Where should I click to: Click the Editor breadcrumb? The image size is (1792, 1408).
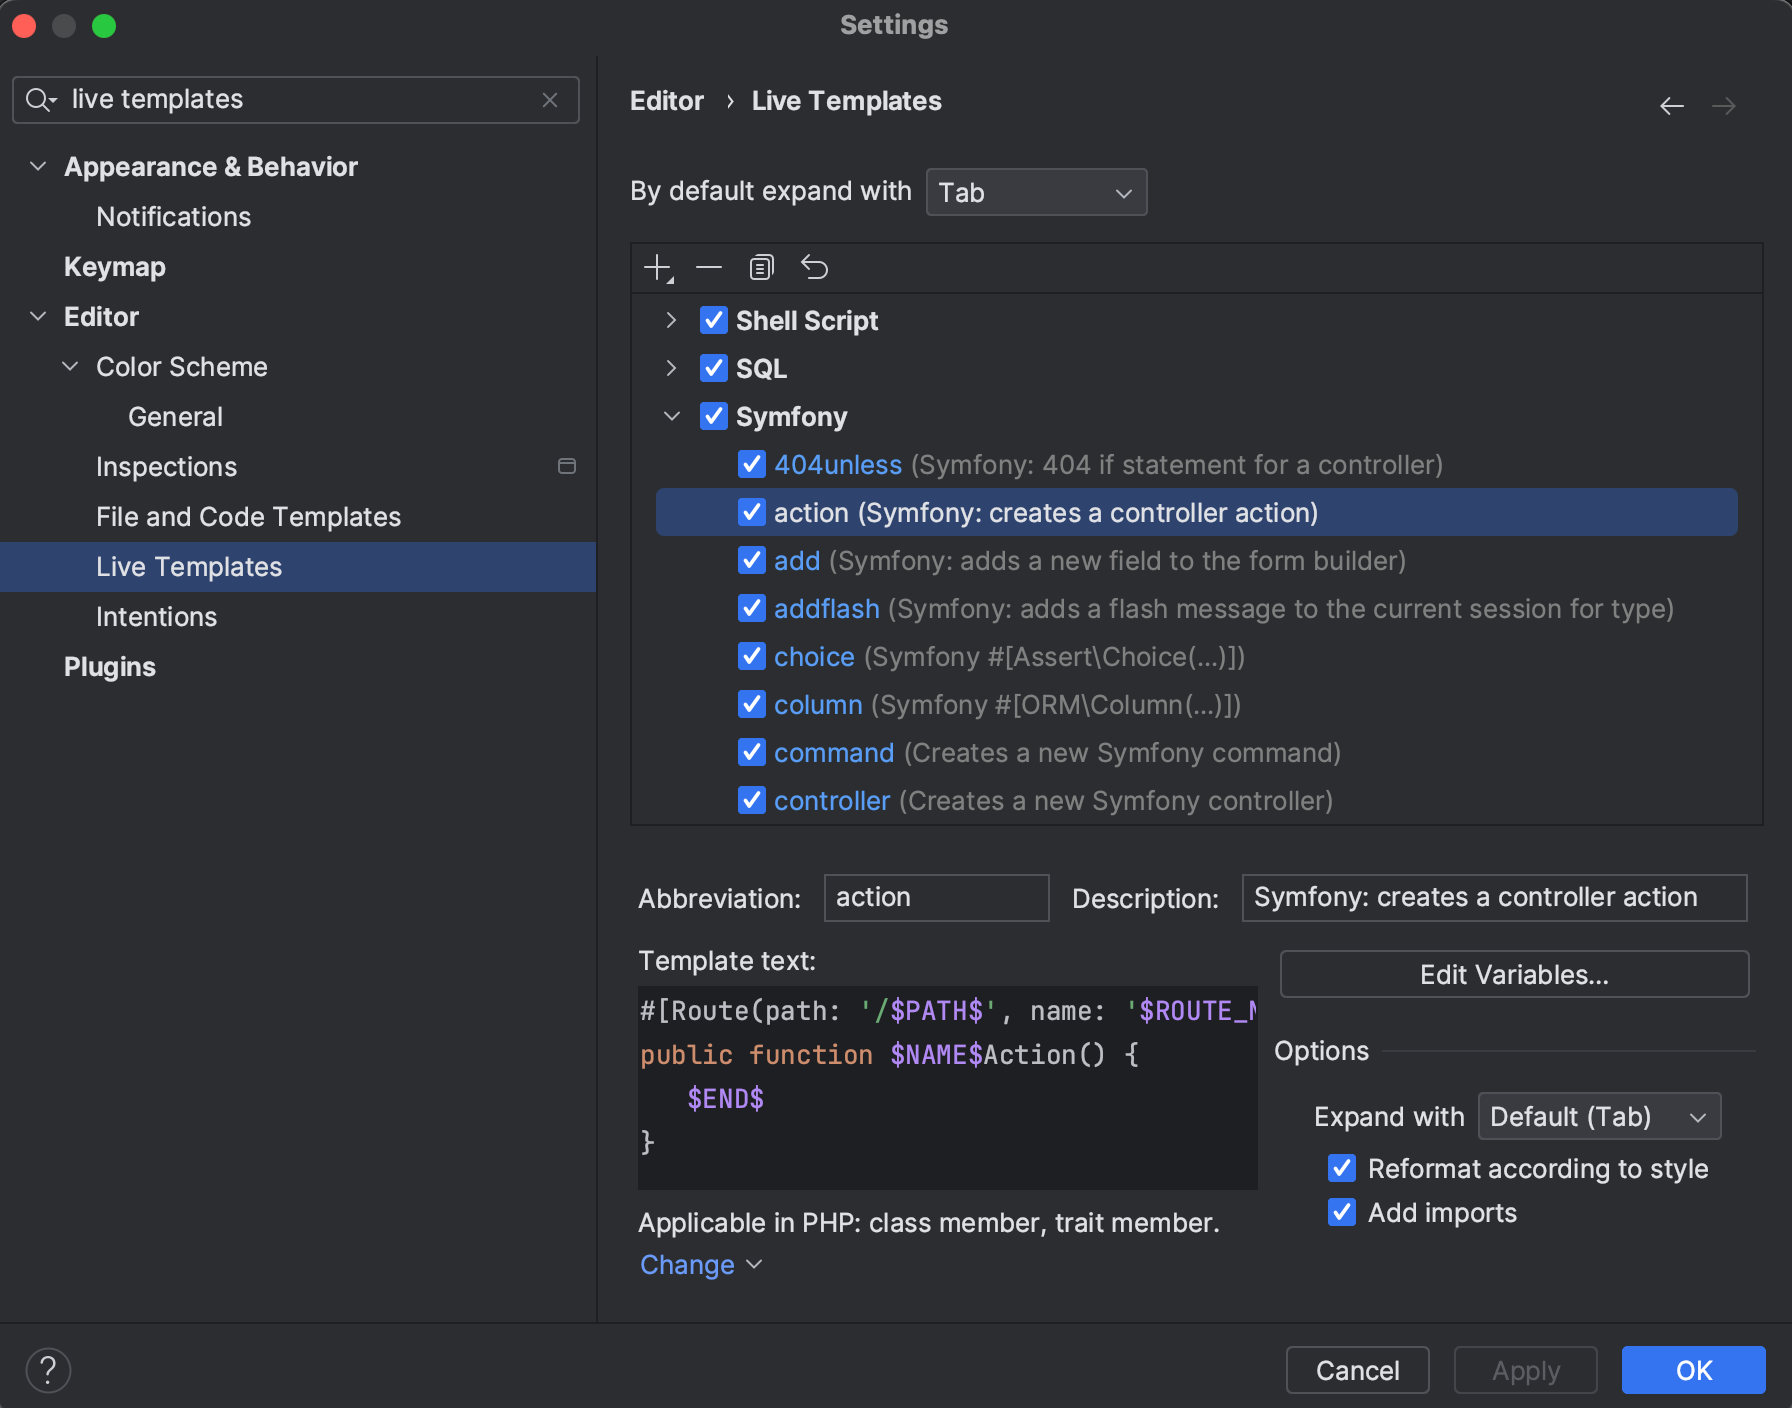pyautogui.click(x=666, y=100)
